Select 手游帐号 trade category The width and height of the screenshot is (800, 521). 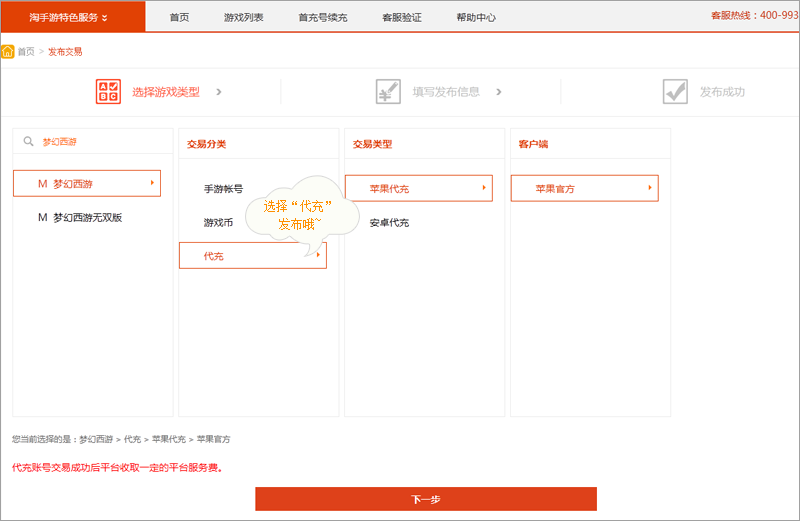(x=223, y=189)
